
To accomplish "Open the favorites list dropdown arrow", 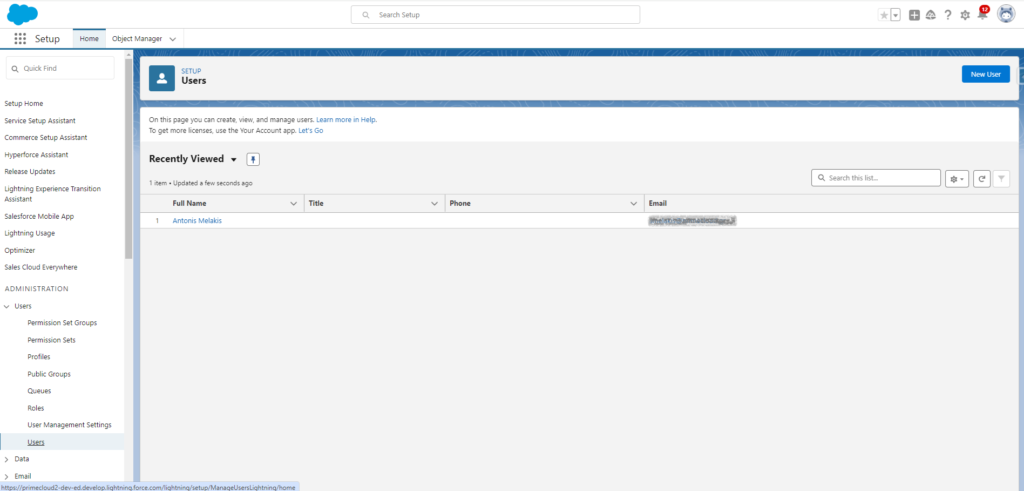I will (x=895, y=15).
